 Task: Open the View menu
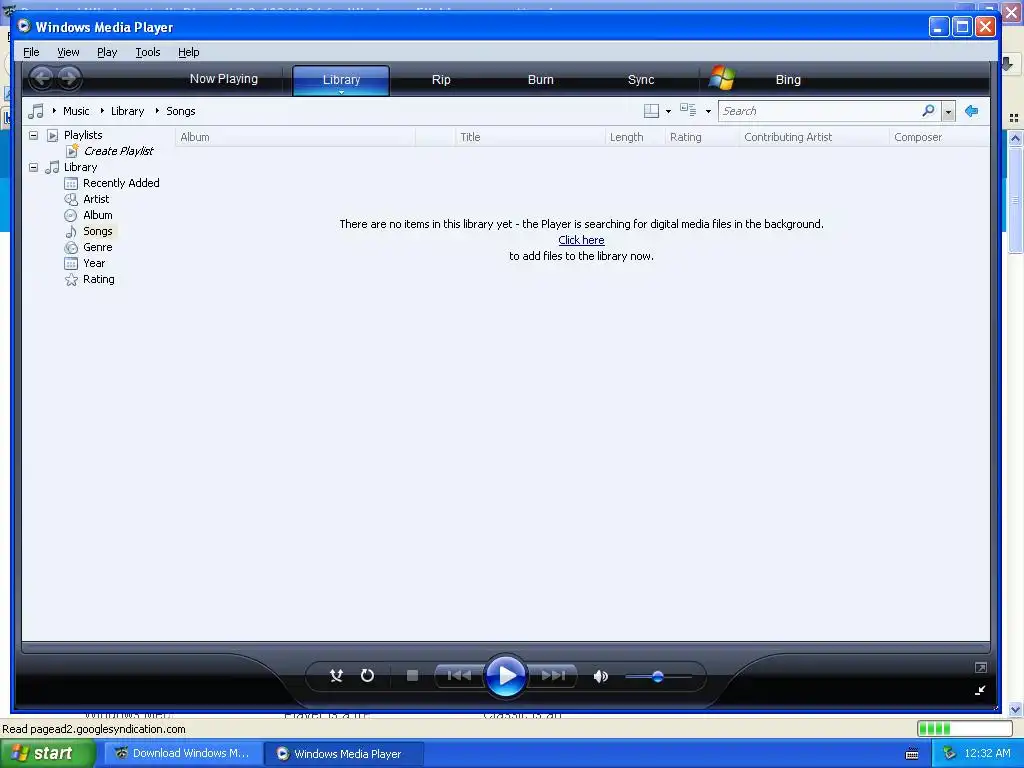coord(68,52)
